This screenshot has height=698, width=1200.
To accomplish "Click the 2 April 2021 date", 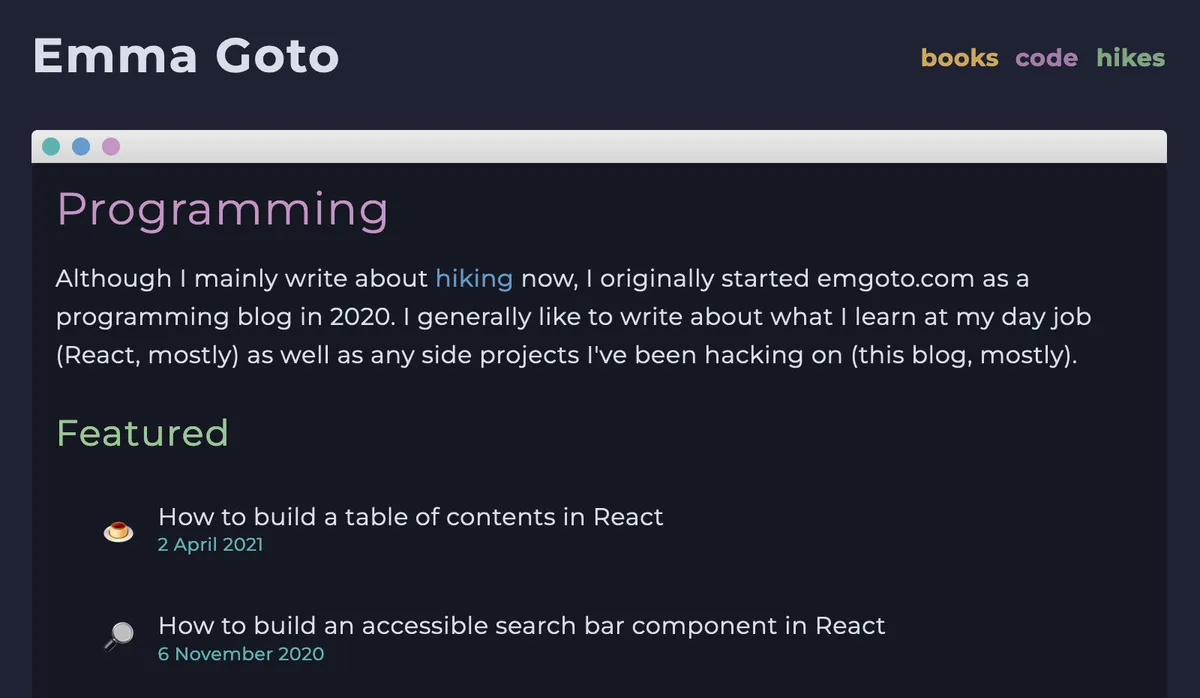I will pos(210,545).
